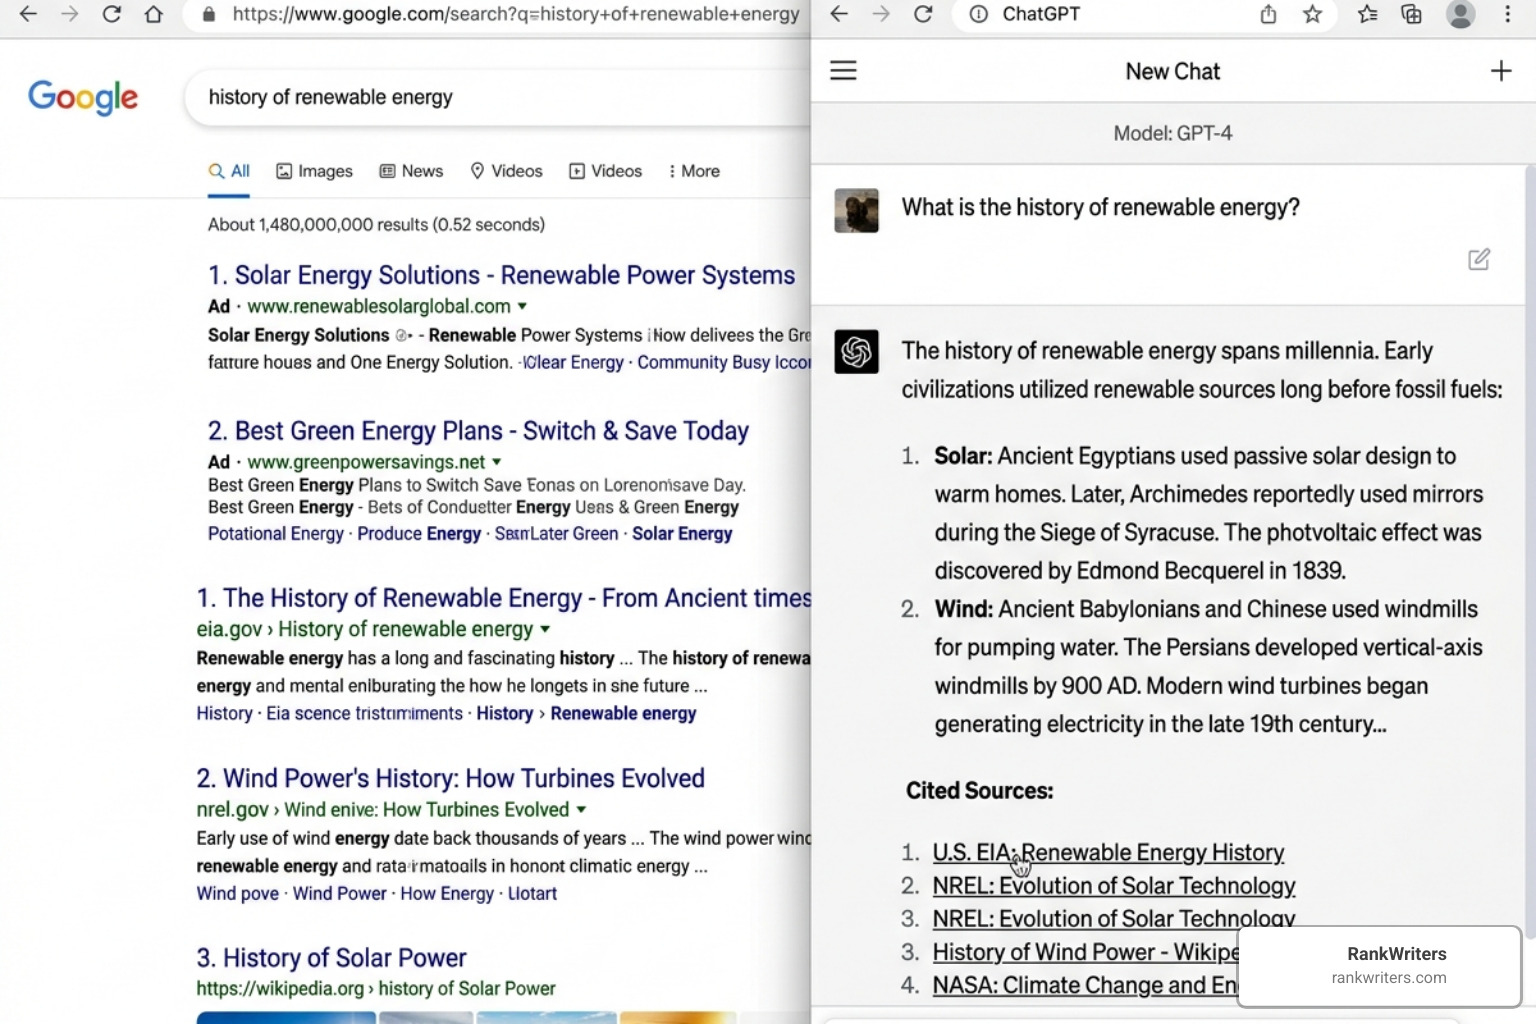The width and height of the screenshot is (1536, 1024).
Task: Switch to the News search tab
Action: click(x=411, y=171)
